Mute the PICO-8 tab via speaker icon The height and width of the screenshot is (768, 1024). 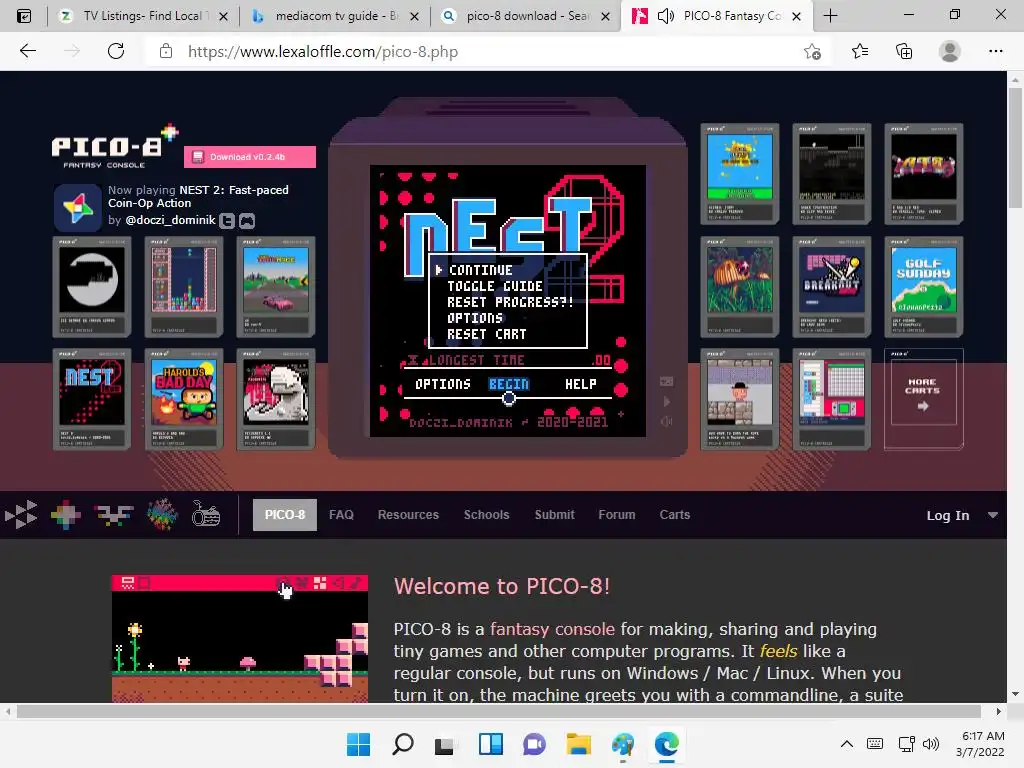tap(665, 16)
